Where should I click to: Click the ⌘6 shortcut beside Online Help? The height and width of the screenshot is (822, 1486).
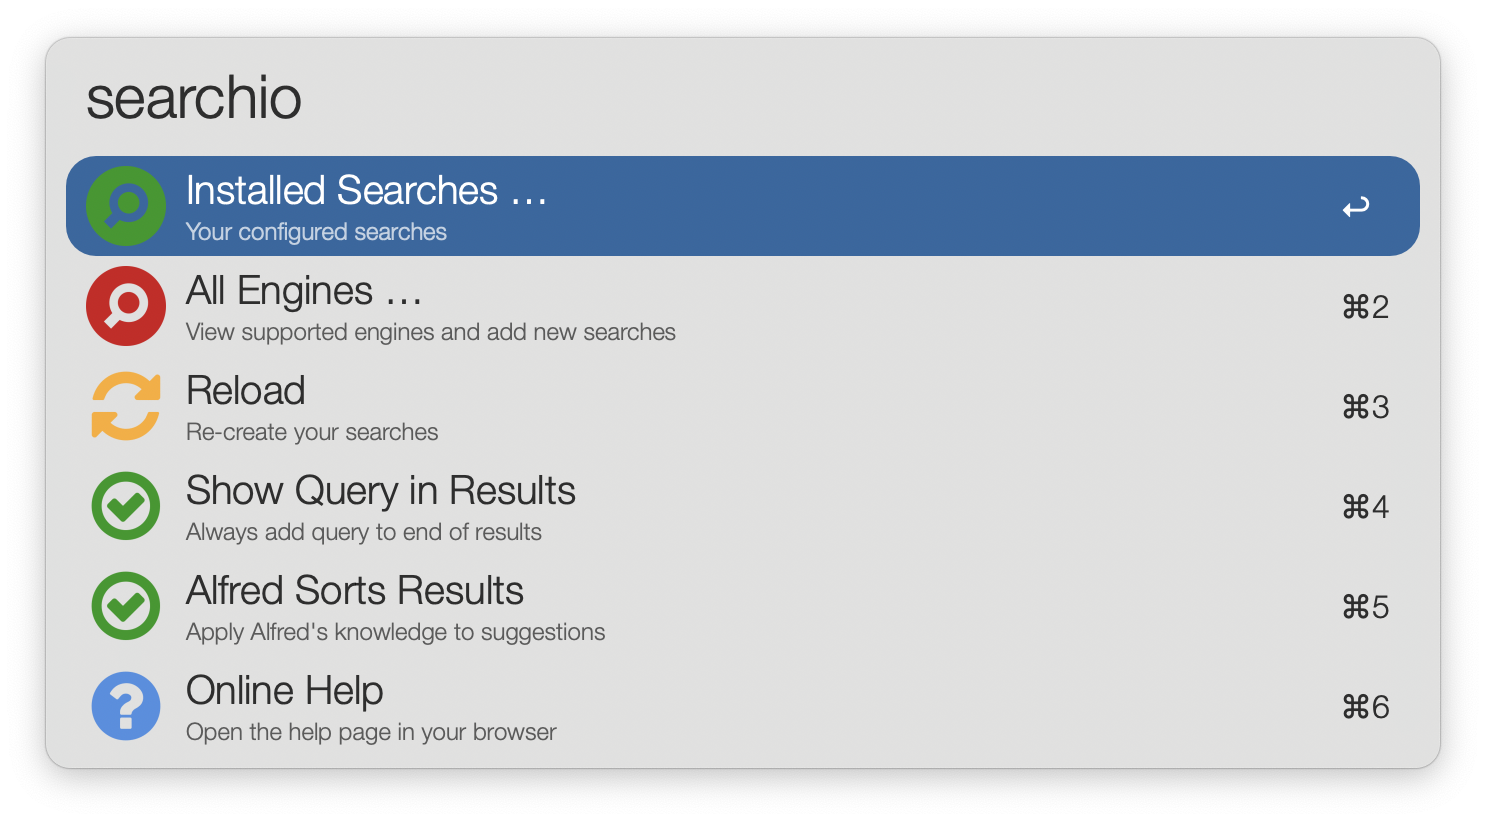[1365, 707]
